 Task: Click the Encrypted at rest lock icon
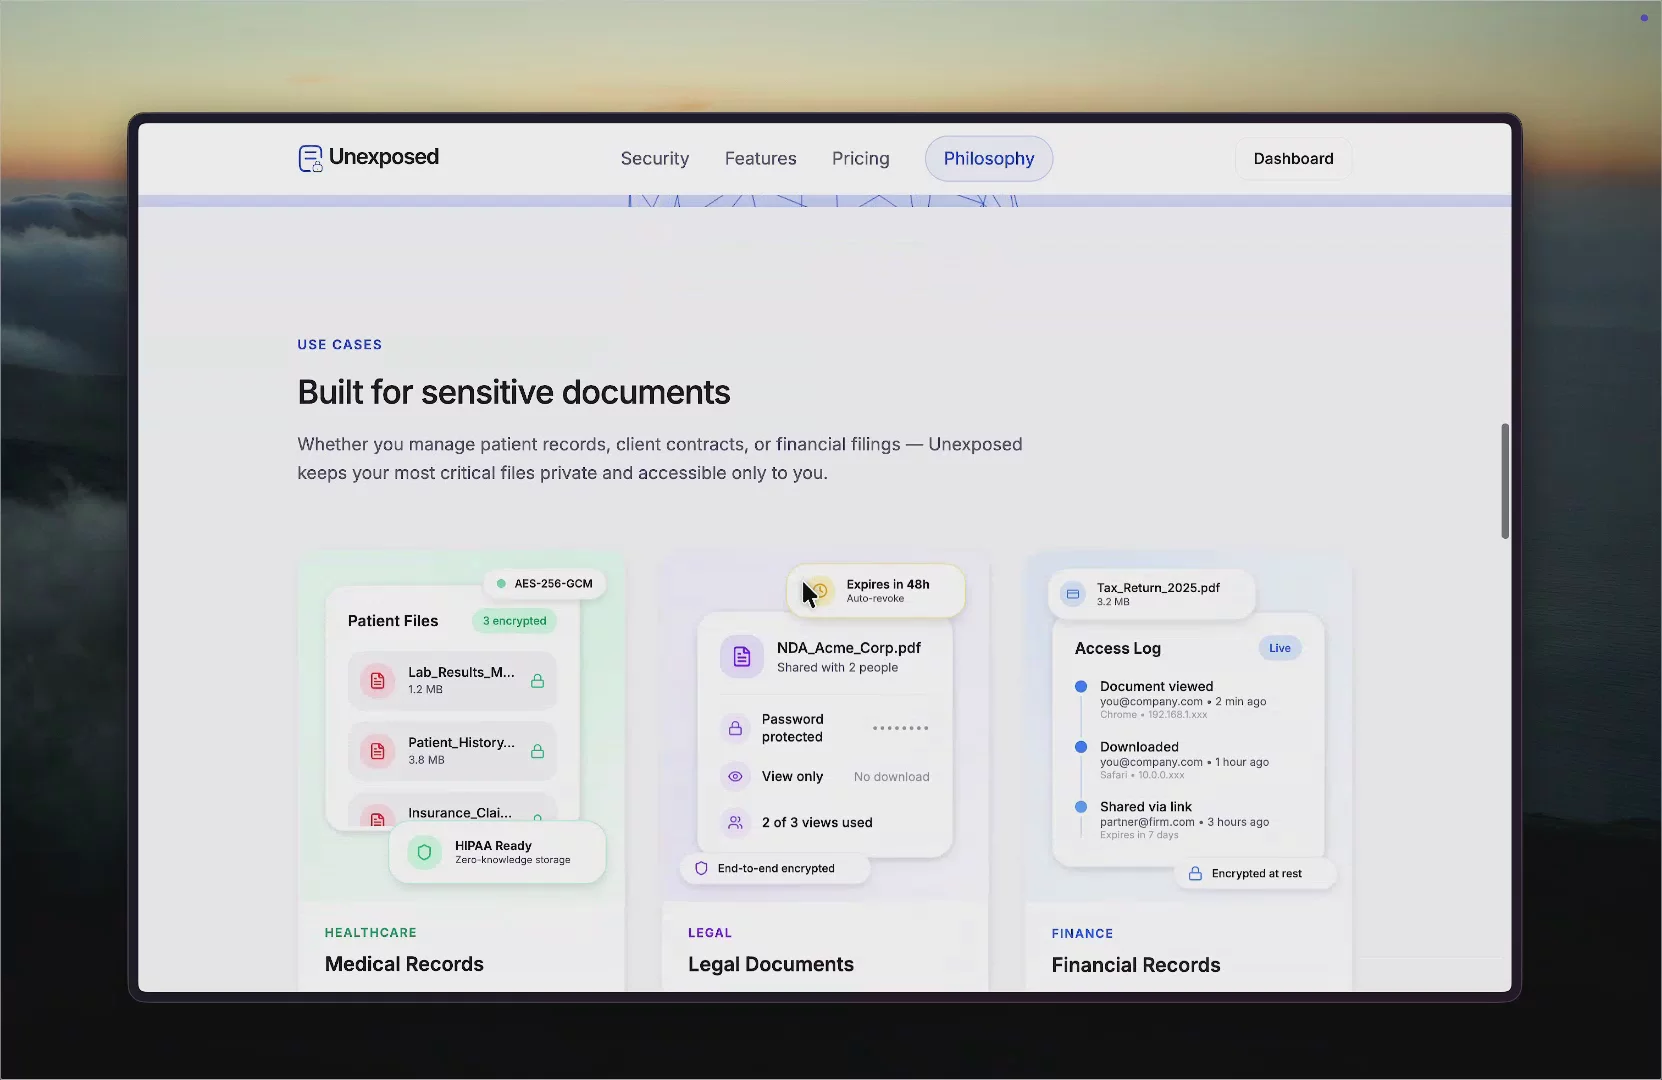pos(1195,873)
